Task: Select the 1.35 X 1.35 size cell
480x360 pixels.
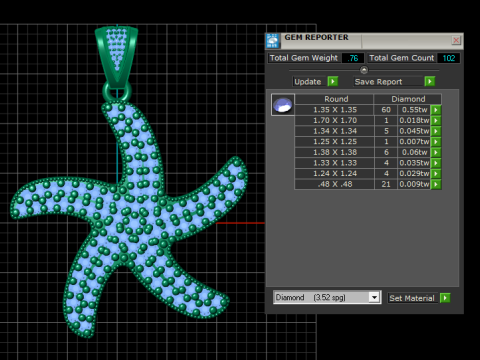Action: click(x=334, y=110)
